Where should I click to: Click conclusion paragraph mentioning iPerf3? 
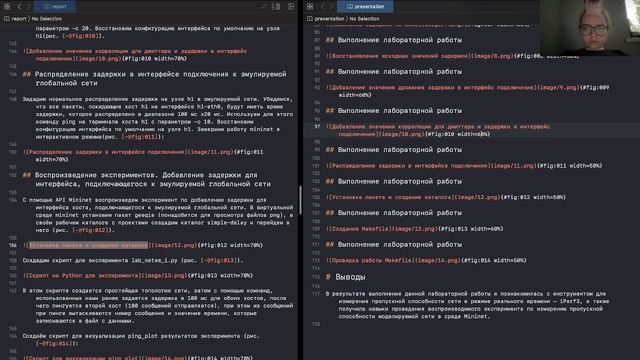(467, 305)
